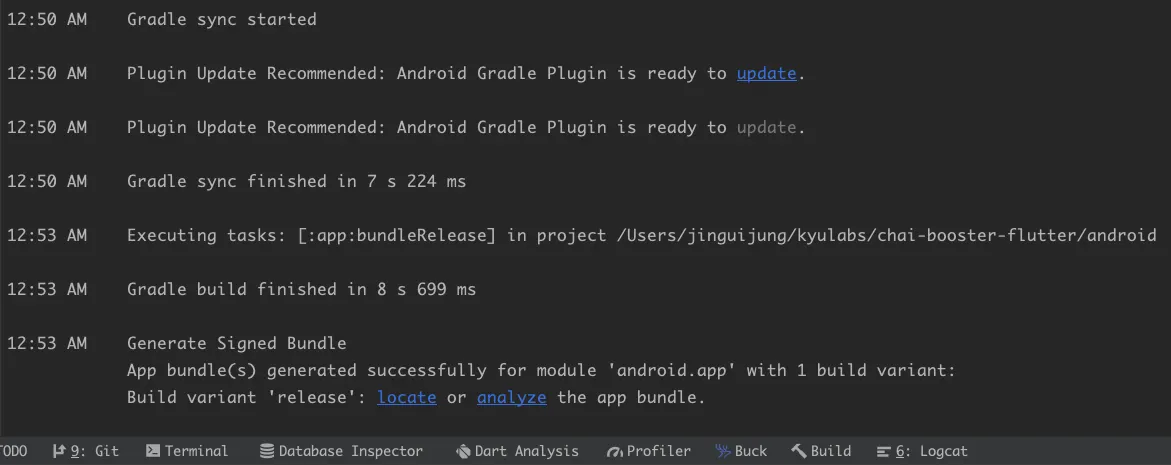Image resolution: width=1171 pixels, height=465 pixels.
Task: Click the blue update link
Action: pyautogui.click(x=766, y=73)
